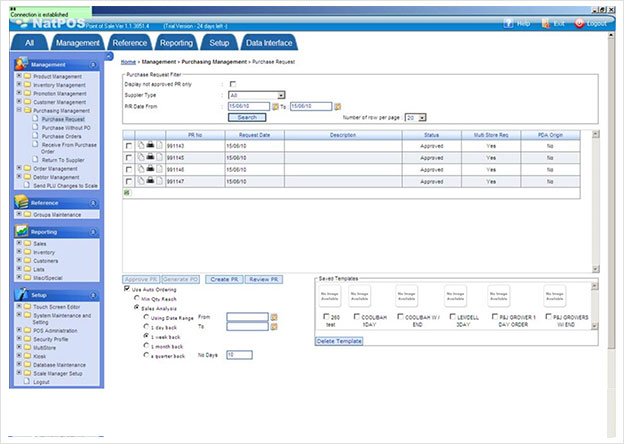Click scroll-down arrow of Saved Templates
624x444 pixels.
tap(595, 326)
